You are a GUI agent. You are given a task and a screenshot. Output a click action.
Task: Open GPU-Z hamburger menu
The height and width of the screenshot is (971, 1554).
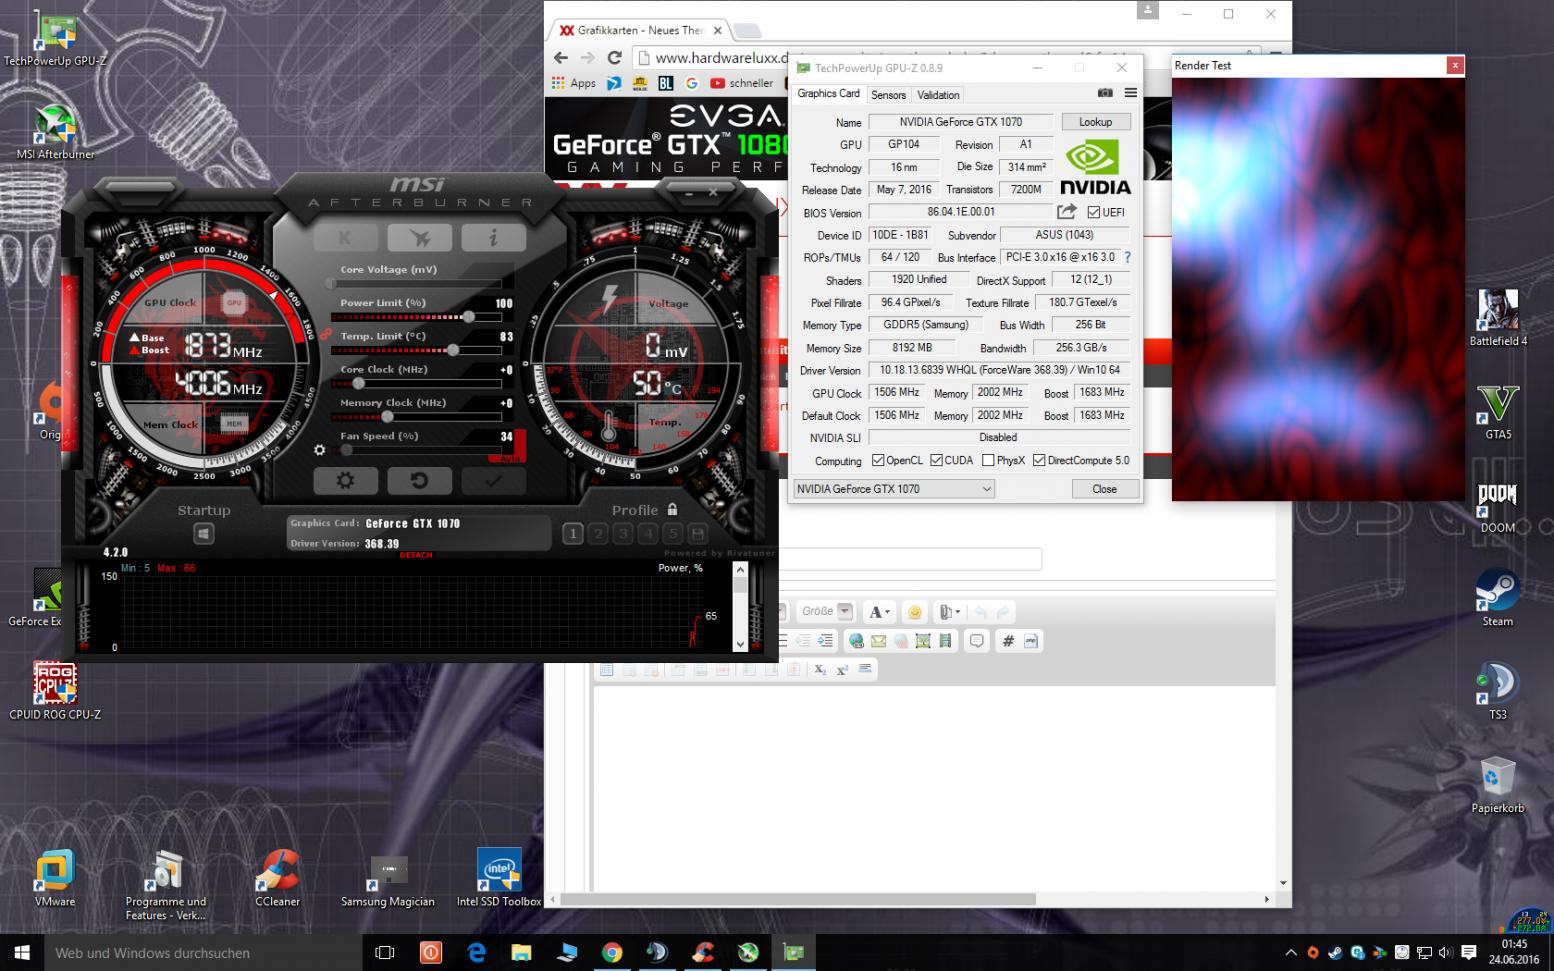coord(1131,93)
